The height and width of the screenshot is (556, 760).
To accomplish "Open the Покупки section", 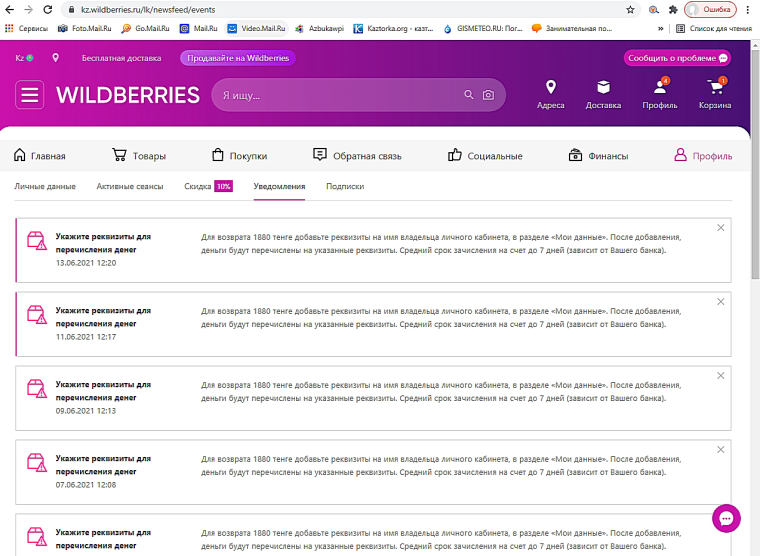I will pos(239,156).
